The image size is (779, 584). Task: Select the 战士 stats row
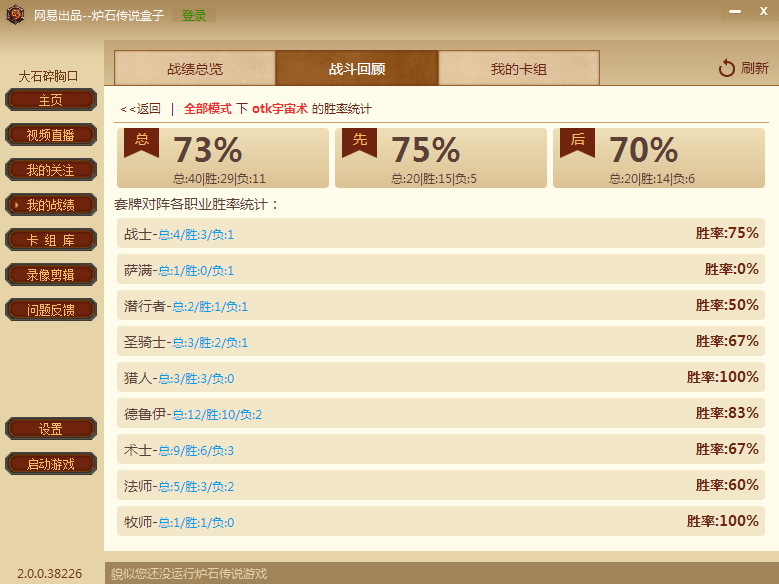click(x=441, y=233)
